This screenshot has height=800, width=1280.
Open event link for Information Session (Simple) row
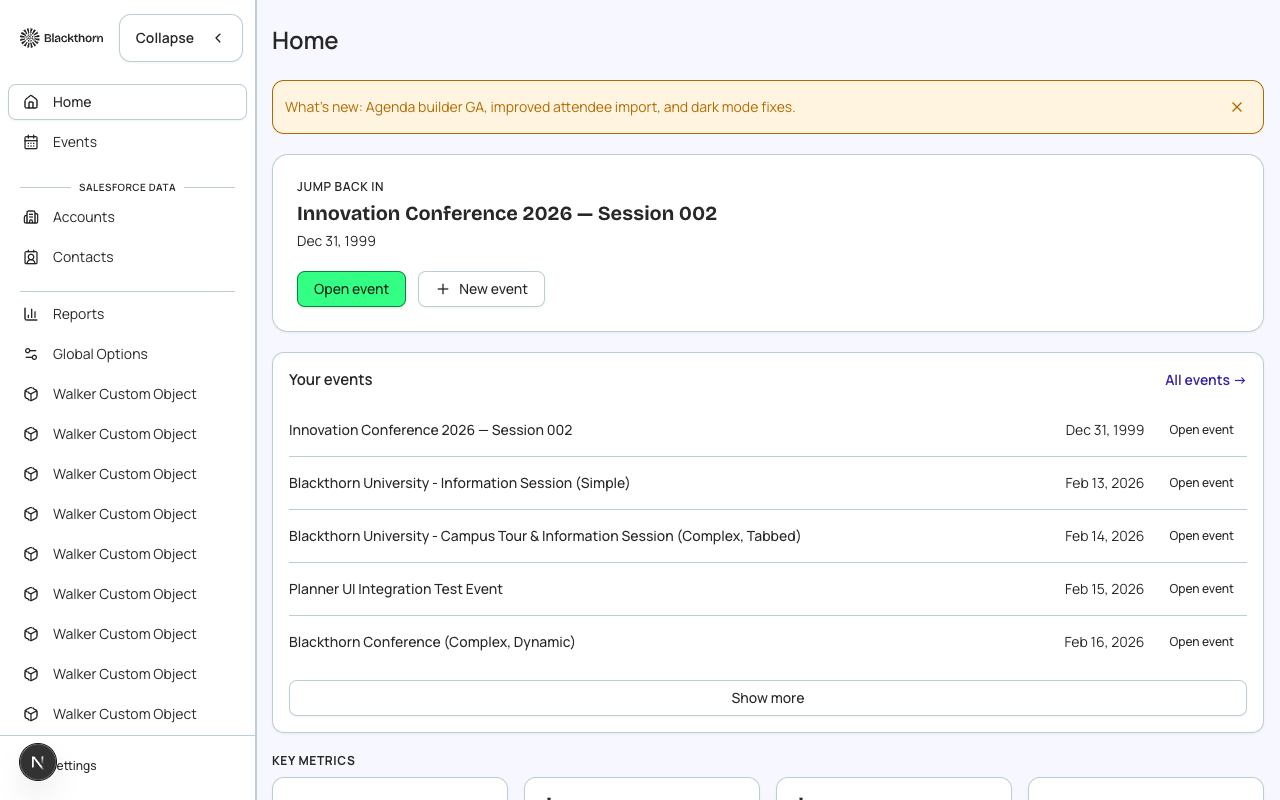[x=1201, y=483]
